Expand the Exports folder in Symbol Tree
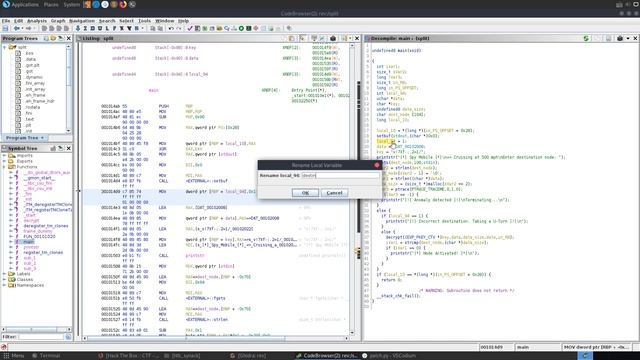This screenshot has height=360, width=640. 5,161
